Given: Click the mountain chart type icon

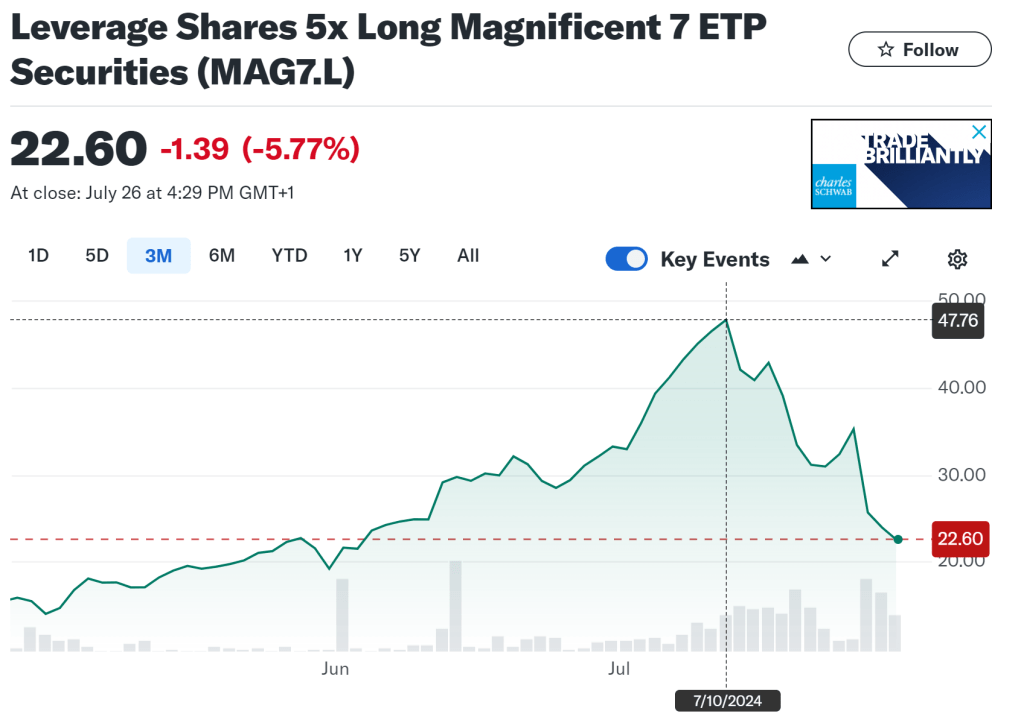Looking at the screenshot, I should click(799, 259).
